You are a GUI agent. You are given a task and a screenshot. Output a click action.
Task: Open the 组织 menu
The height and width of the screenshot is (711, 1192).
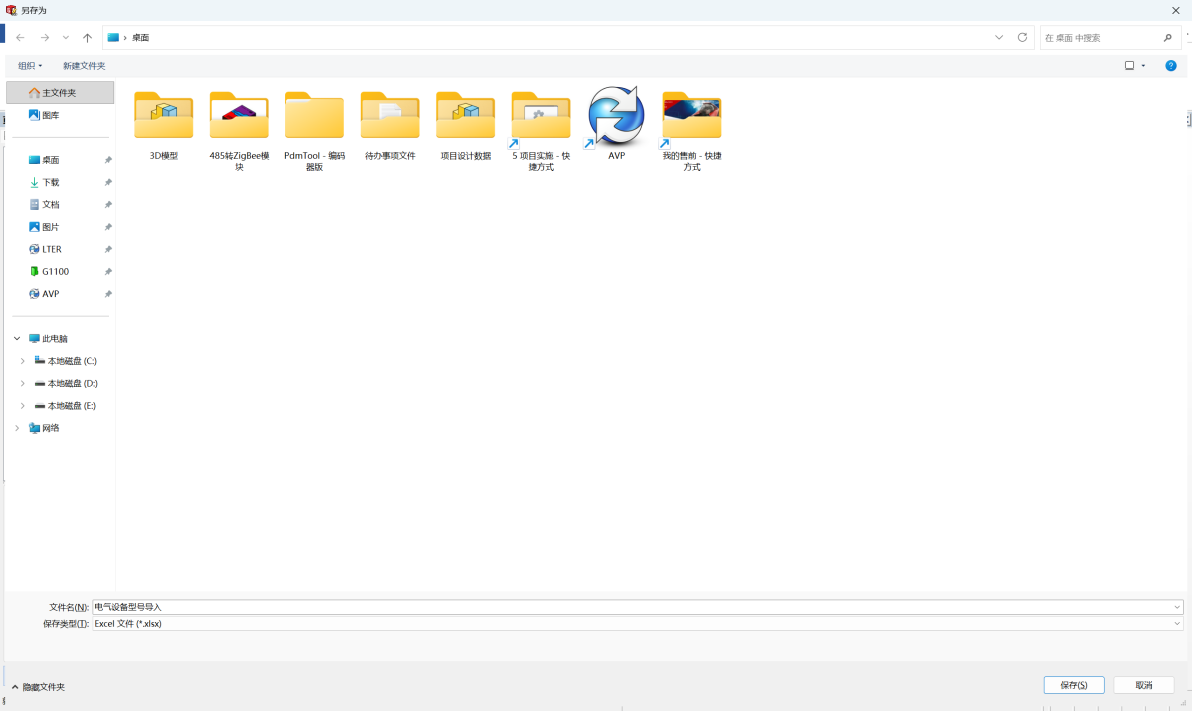tap(30, 66)
